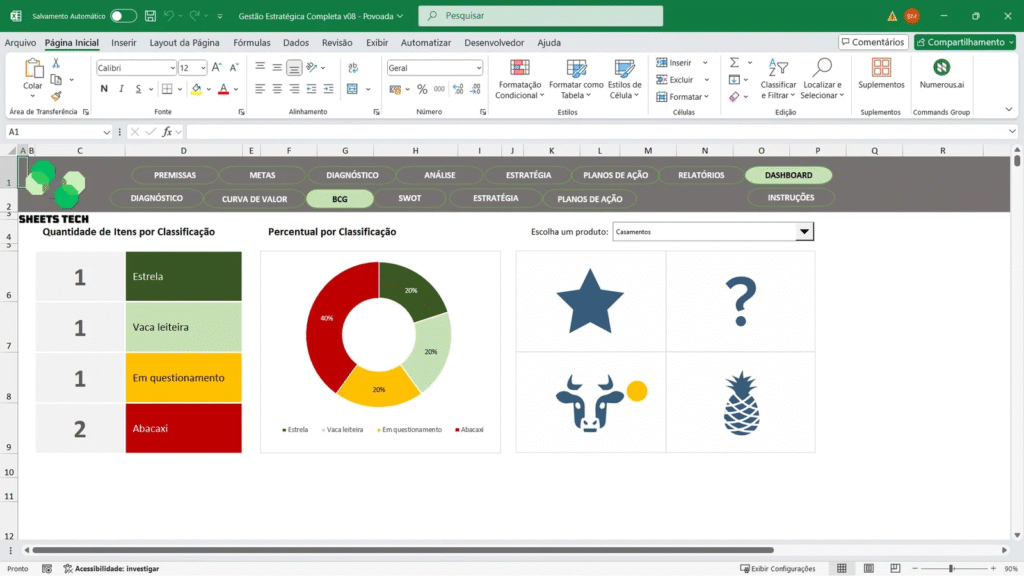Click the Cut scissors icon
The width and height of the screenshot is (1024, 576).
tap(56, 63)
